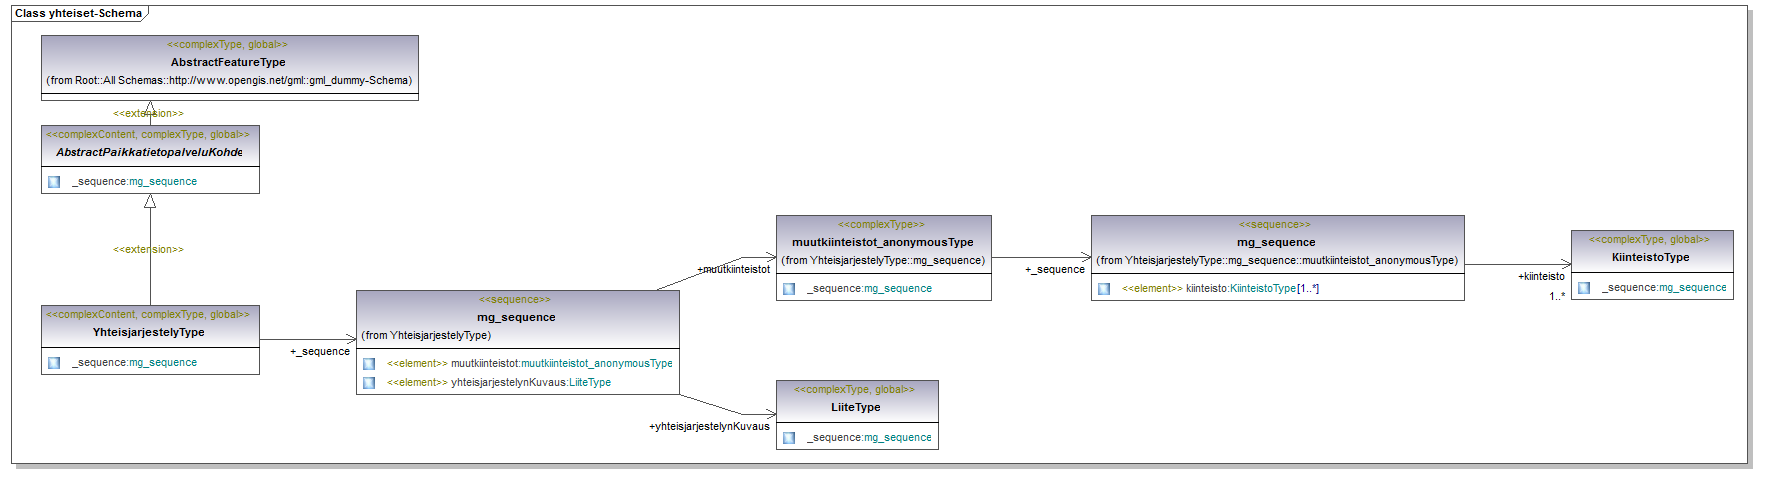This screenshot has height=484, width=1774.
Task: Click the extension label above YhteisjarjestelyType
Action: (x=148, y=249)
